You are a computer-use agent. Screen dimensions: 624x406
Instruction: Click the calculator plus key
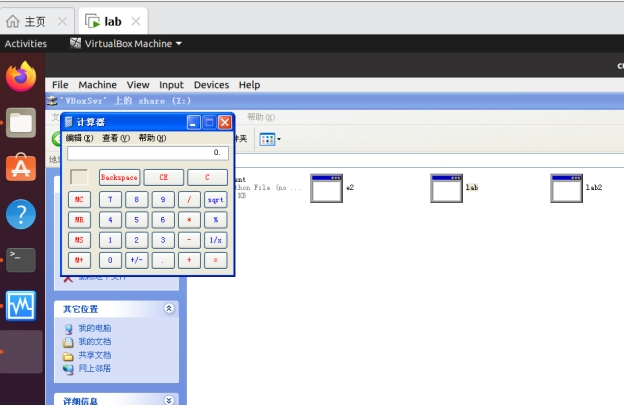coord(189,260)
